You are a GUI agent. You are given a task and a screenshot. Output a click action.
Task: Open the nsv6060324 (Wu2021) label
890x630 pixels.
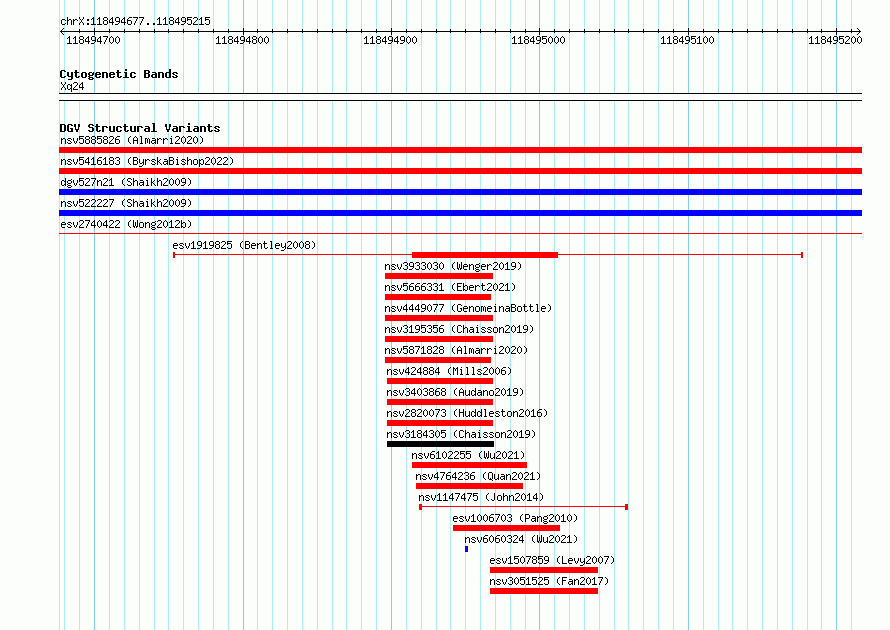click(521, 539)
